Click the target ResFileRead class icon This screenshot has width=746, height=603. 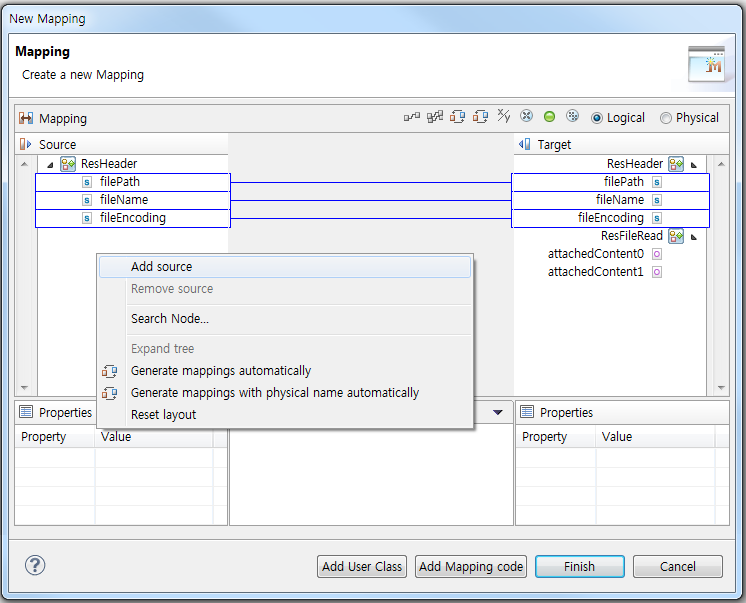pyautogui.click(x=676, y=236)
